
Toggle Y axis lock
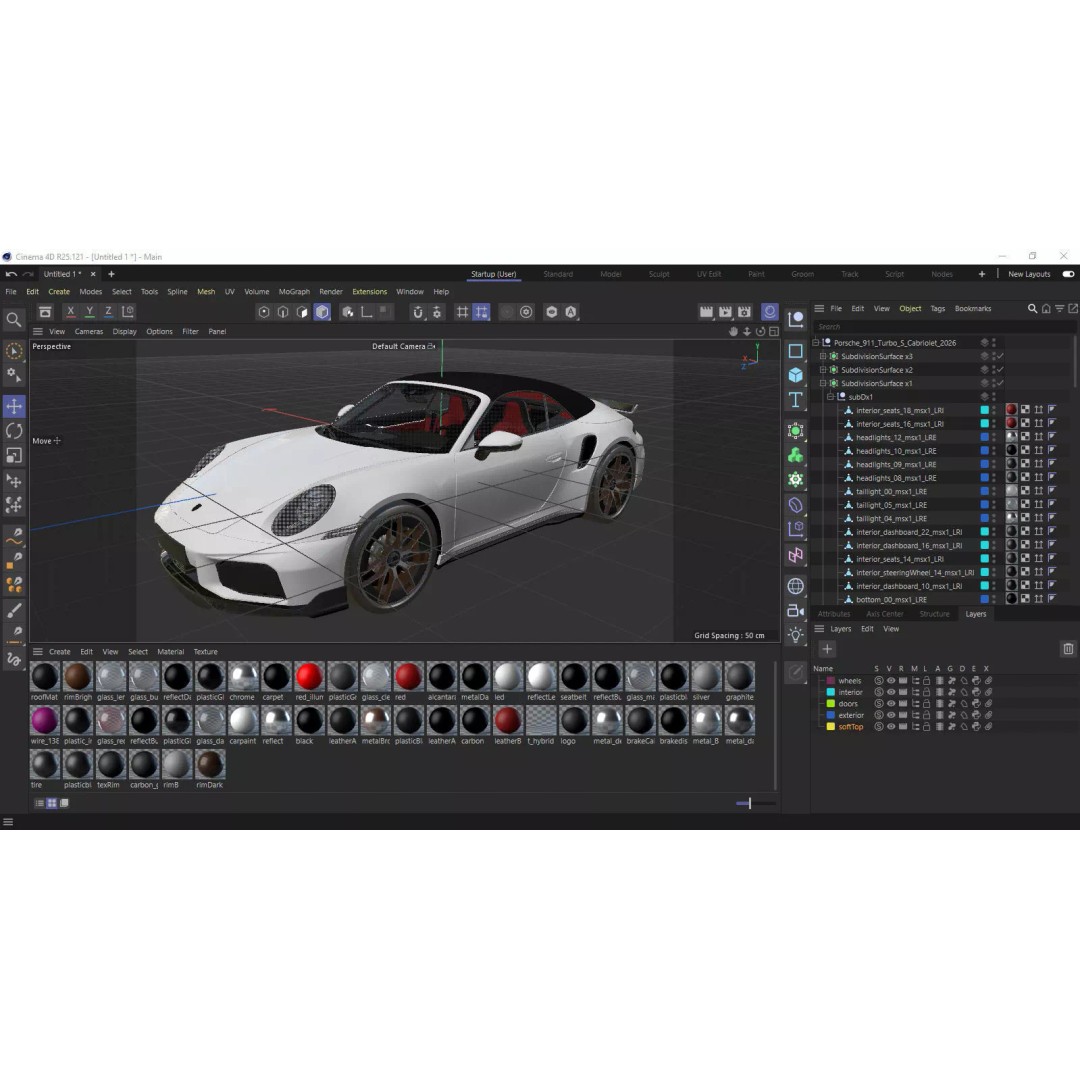[x=90, y=312]
